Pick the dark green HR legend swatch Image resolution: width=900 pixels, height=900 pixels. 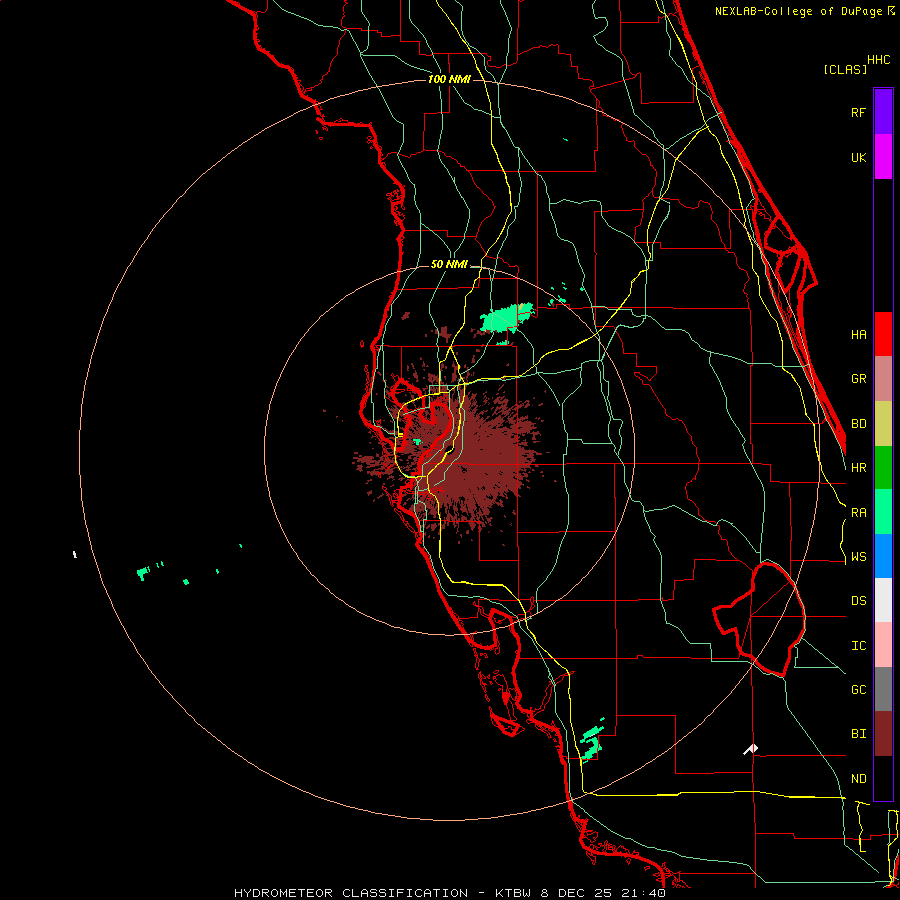coord(883,468)
